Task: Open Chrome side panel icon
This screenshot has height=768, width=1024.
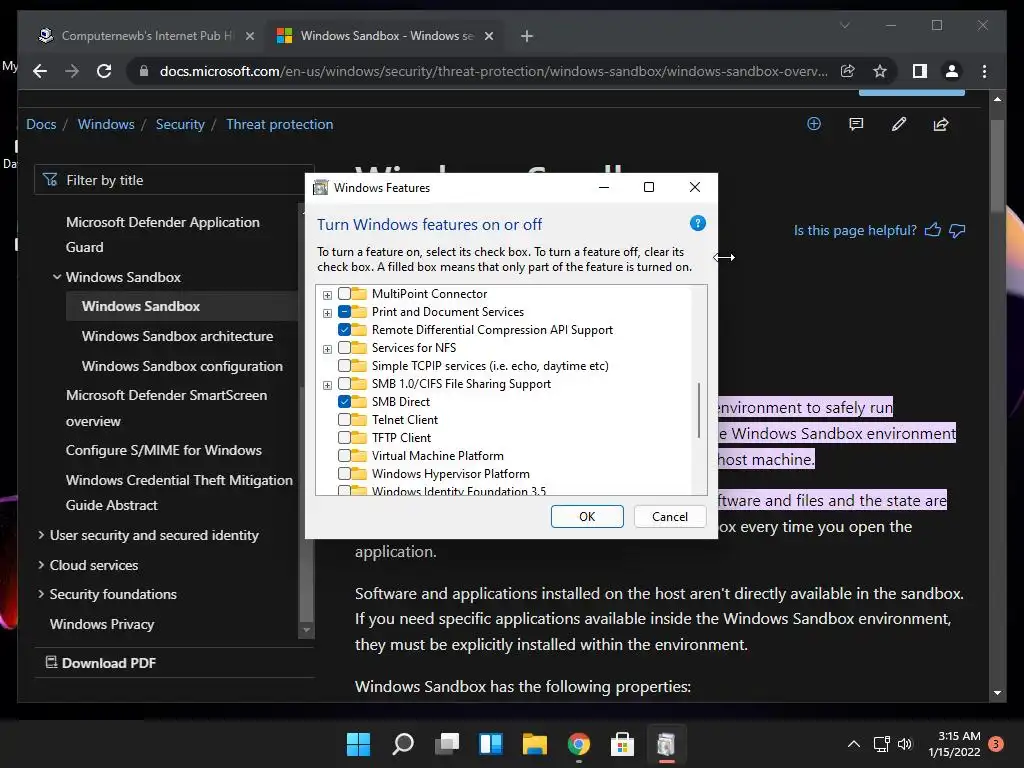Action: [x=920, y=71]
